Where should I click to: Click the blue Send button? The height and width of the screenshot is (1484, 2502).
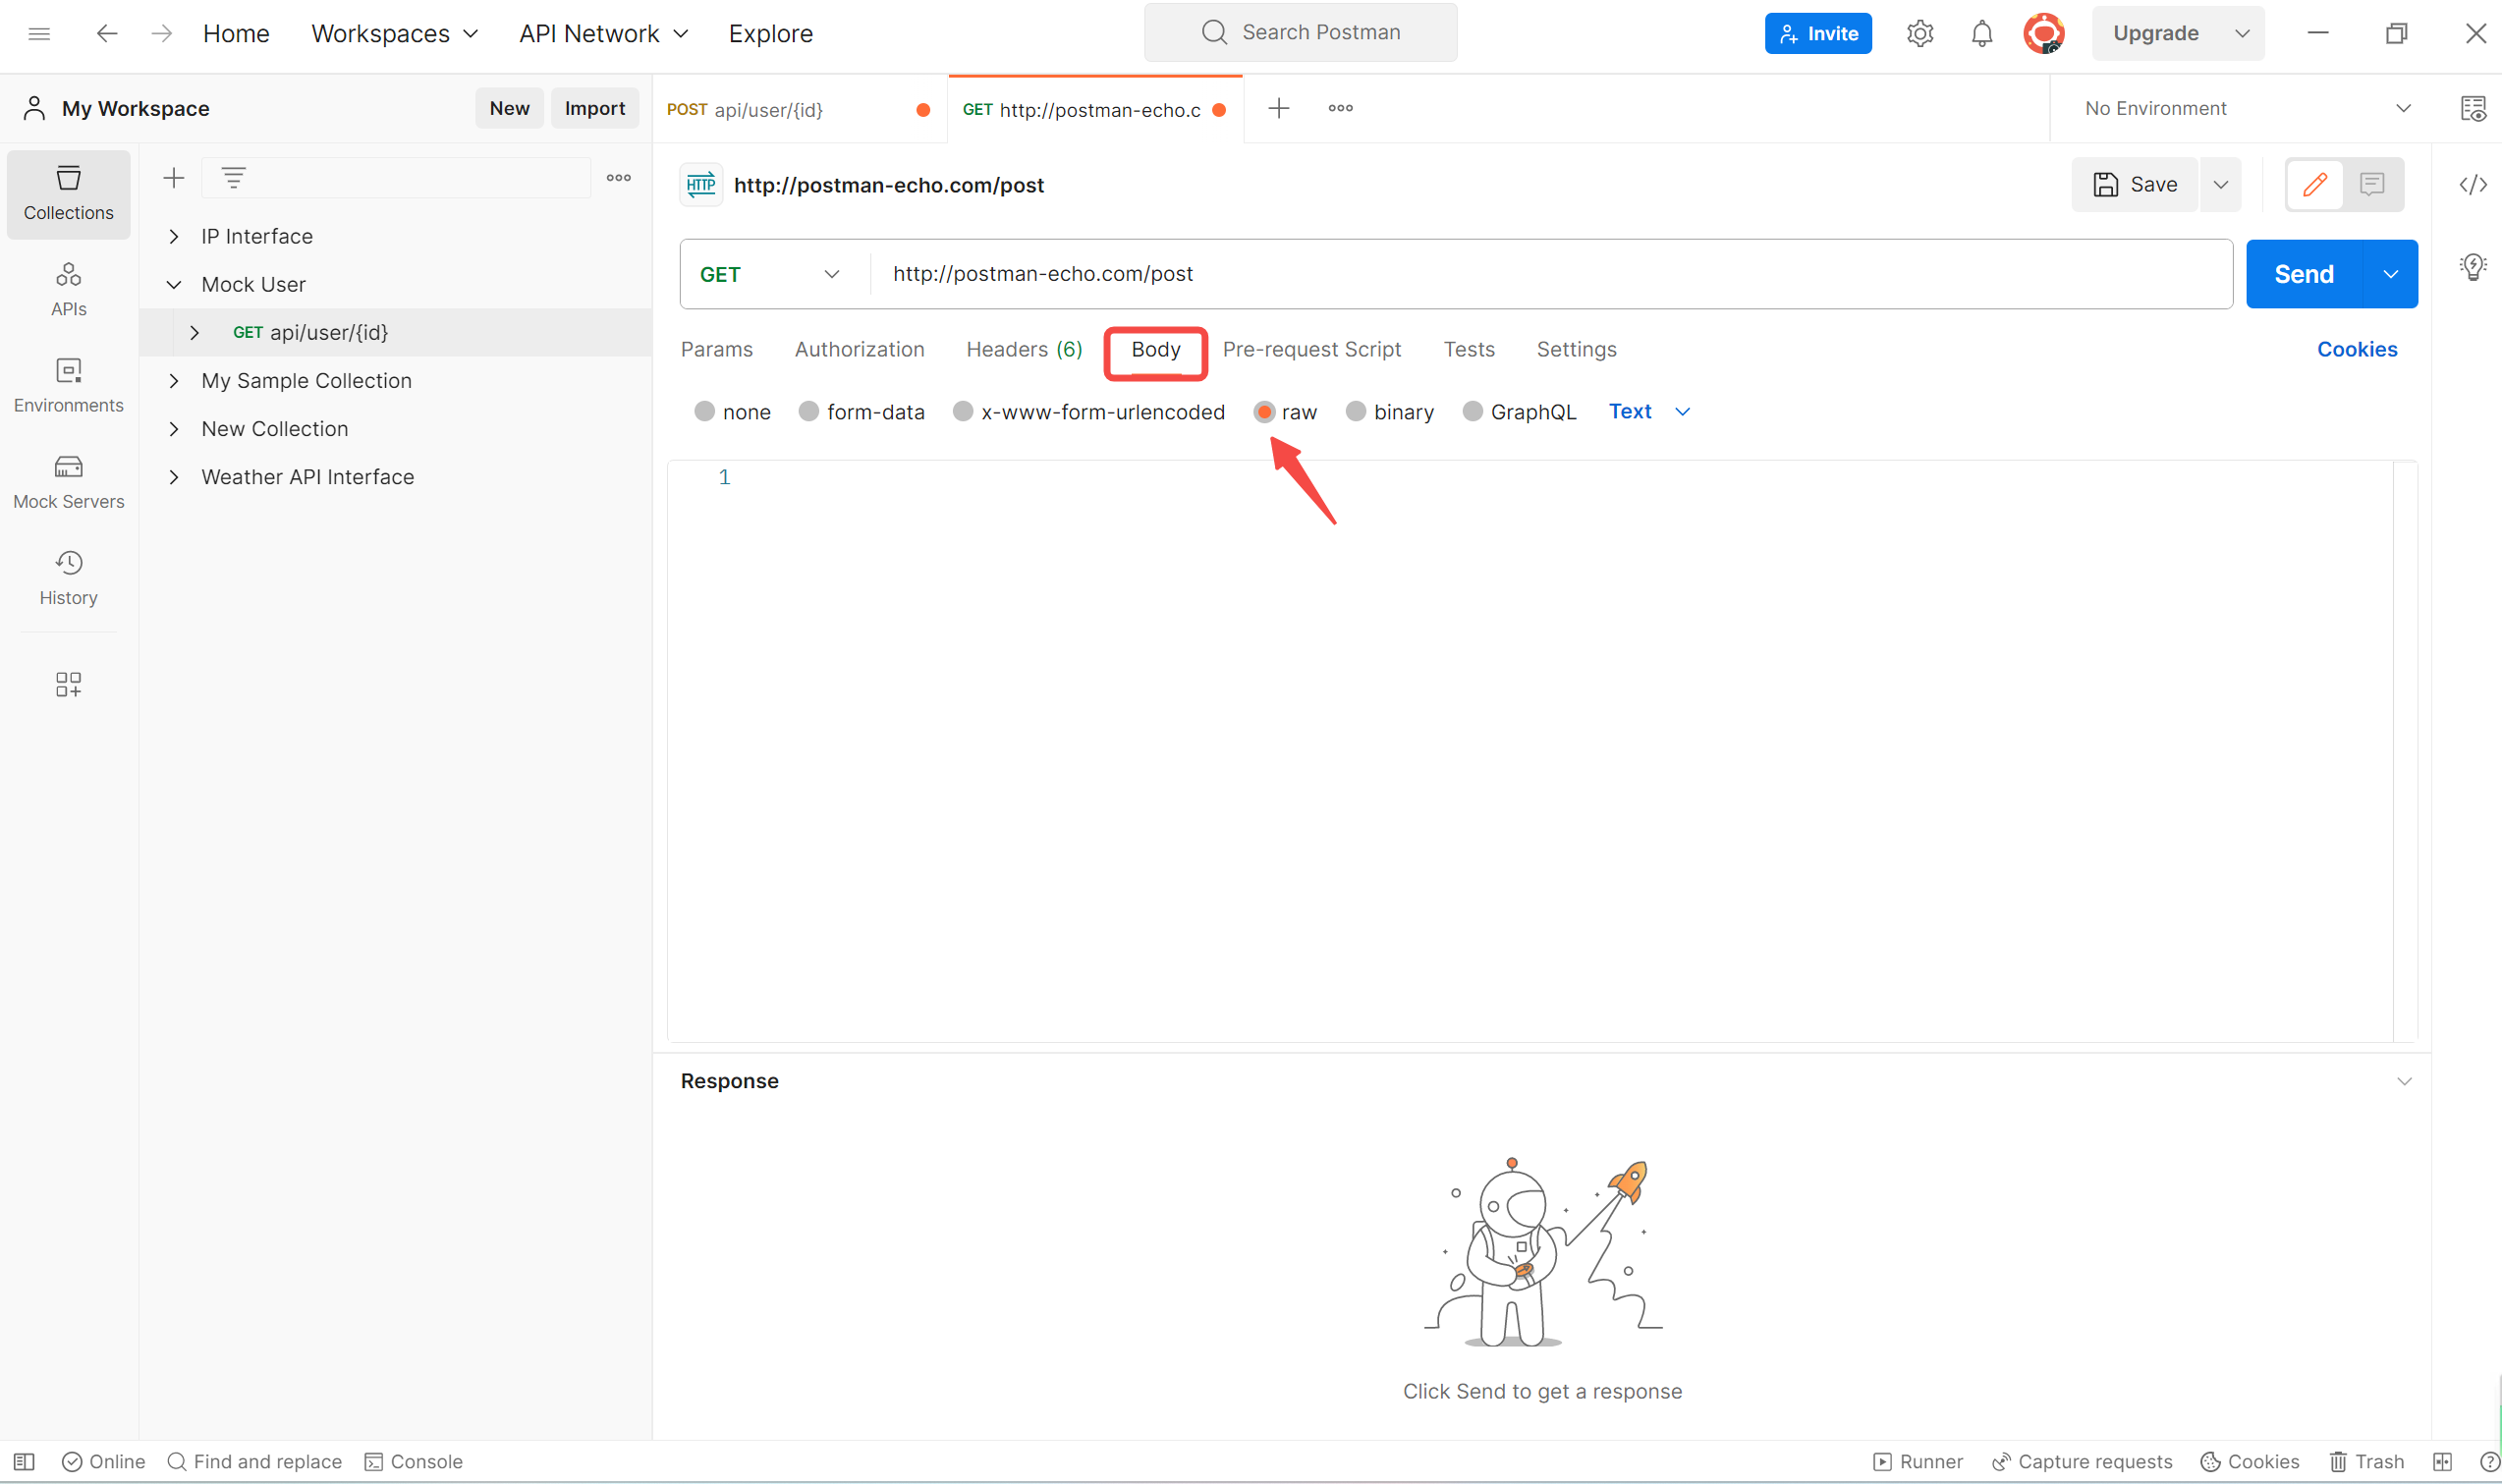[x=2302, y=274]
